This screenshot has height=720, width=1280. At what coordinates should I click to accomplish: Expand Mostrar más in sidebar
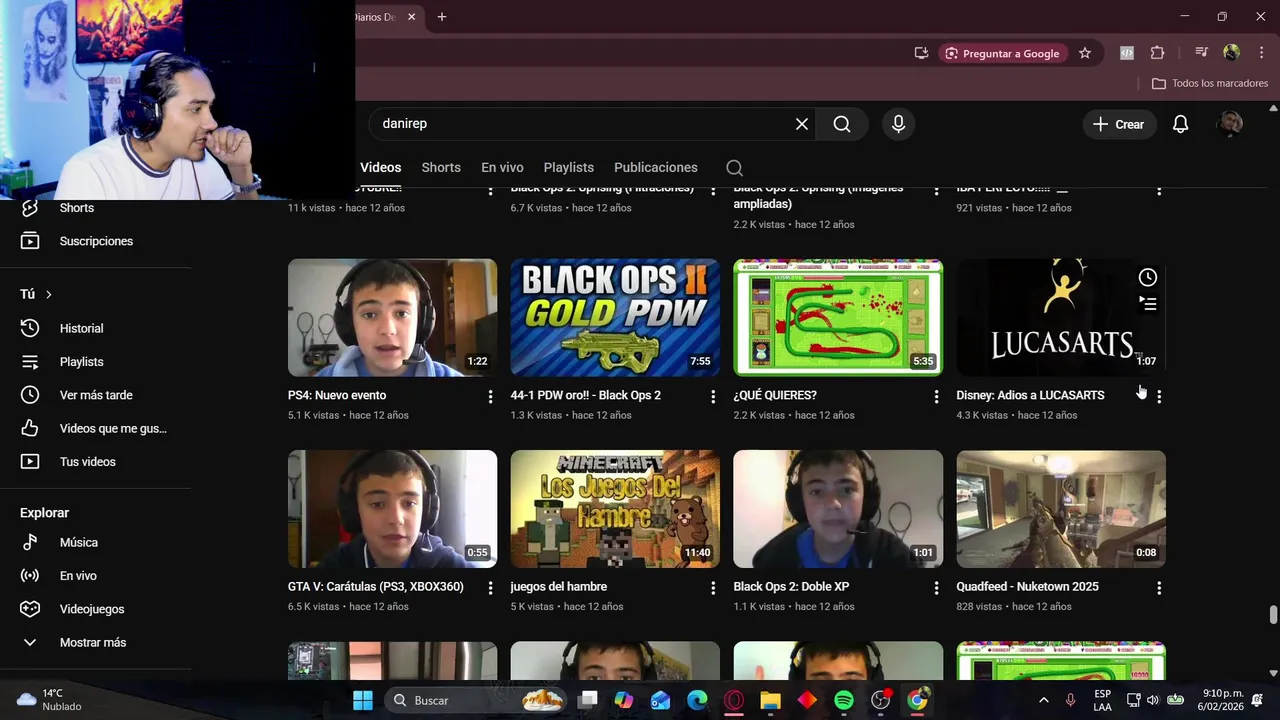coord(95,643)
